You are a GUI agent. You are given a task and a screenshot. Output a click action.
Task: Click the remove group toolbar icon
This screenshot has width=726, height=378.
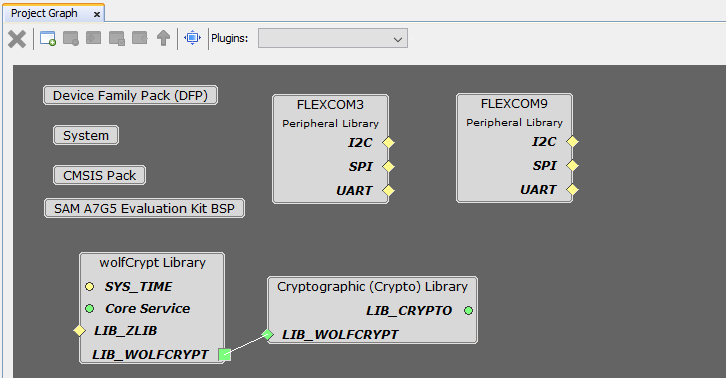click(71, 38)
